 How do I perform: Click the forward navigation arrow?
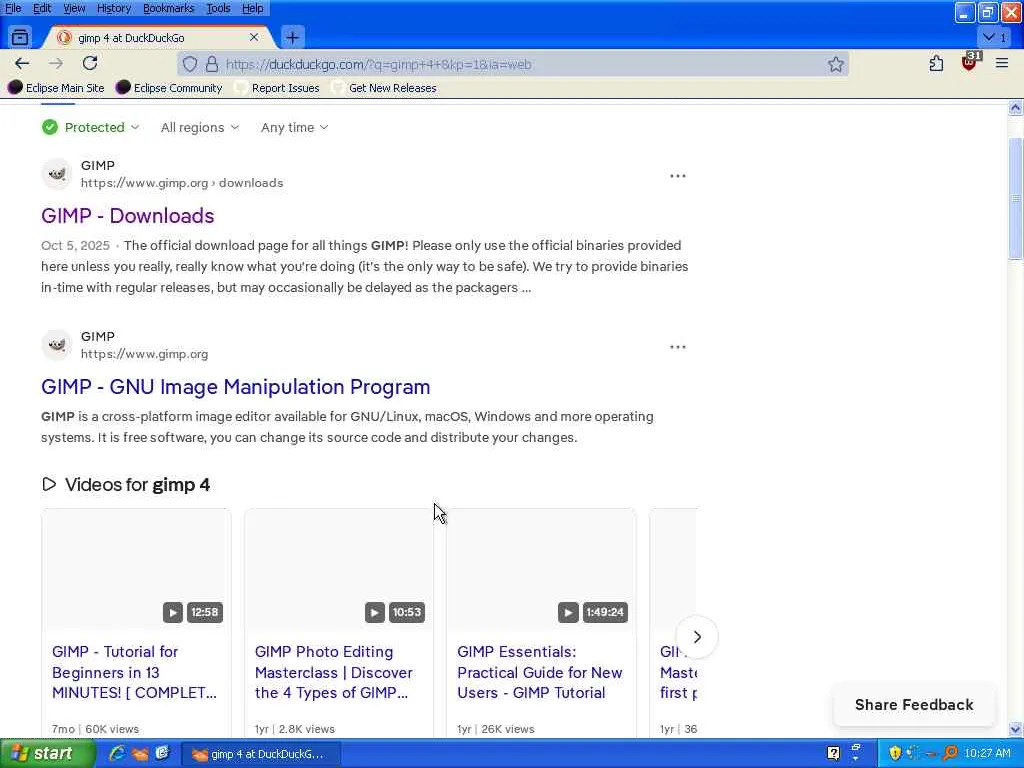(56, 63)
